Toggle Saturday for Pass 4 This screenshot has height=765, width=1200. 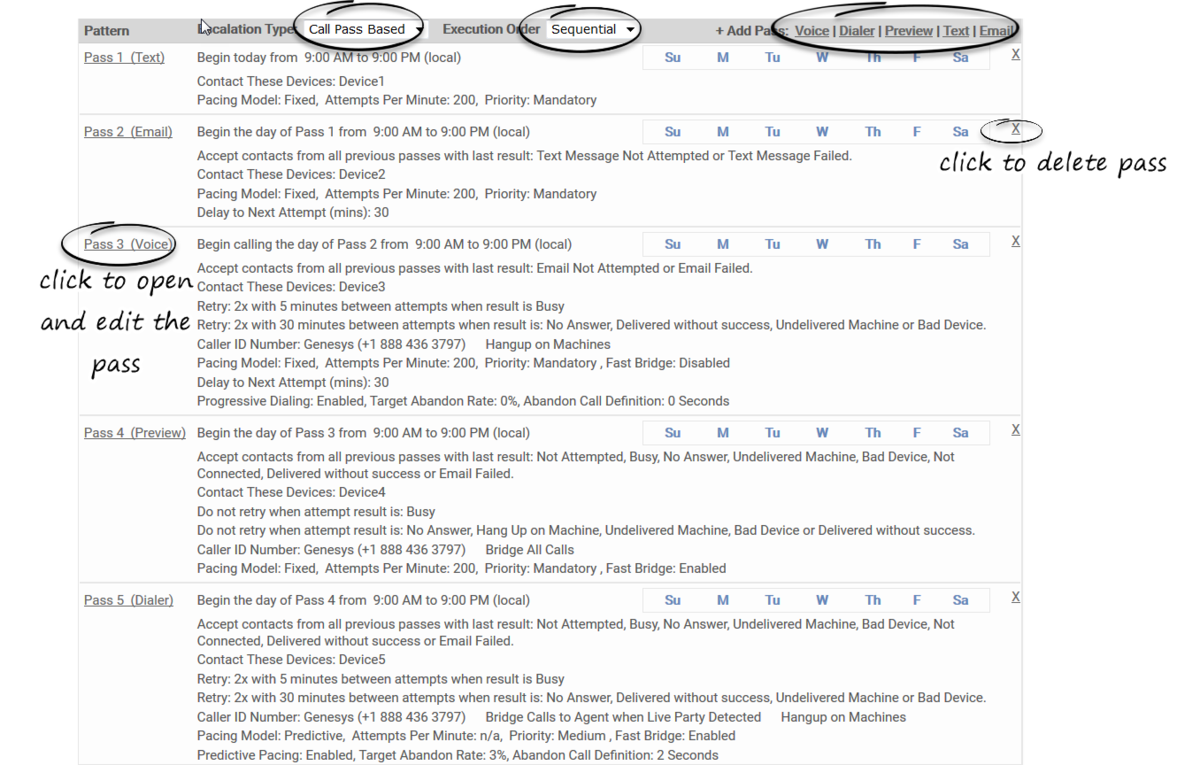pos(961,433)
